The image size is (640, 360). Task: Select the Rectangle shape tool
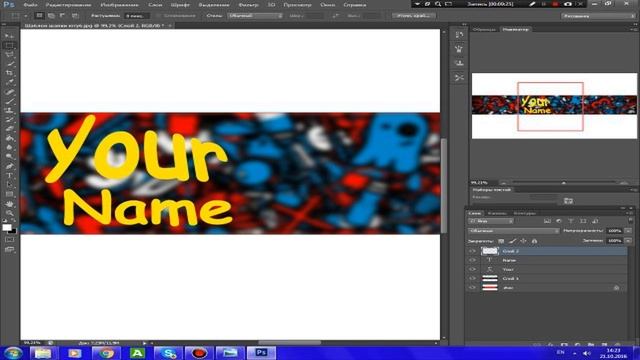pos(9,194)
